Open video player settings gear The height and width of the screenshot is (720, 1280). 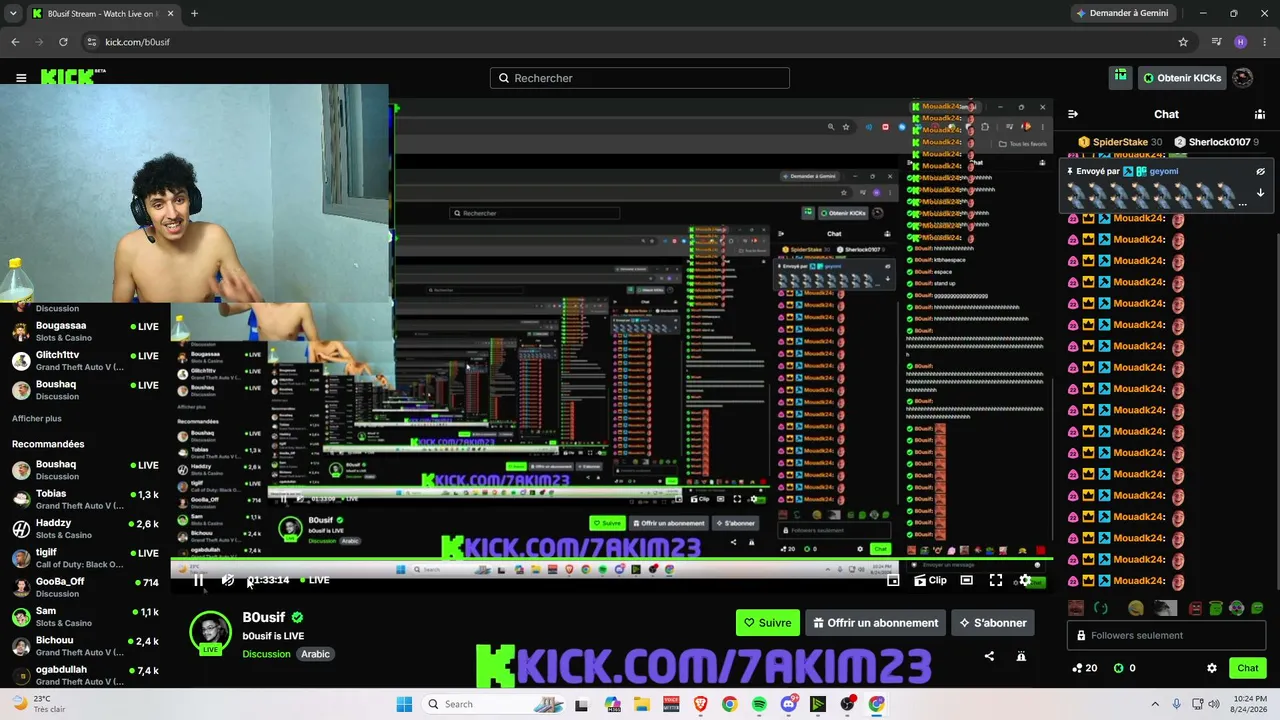click(1025, 580)
